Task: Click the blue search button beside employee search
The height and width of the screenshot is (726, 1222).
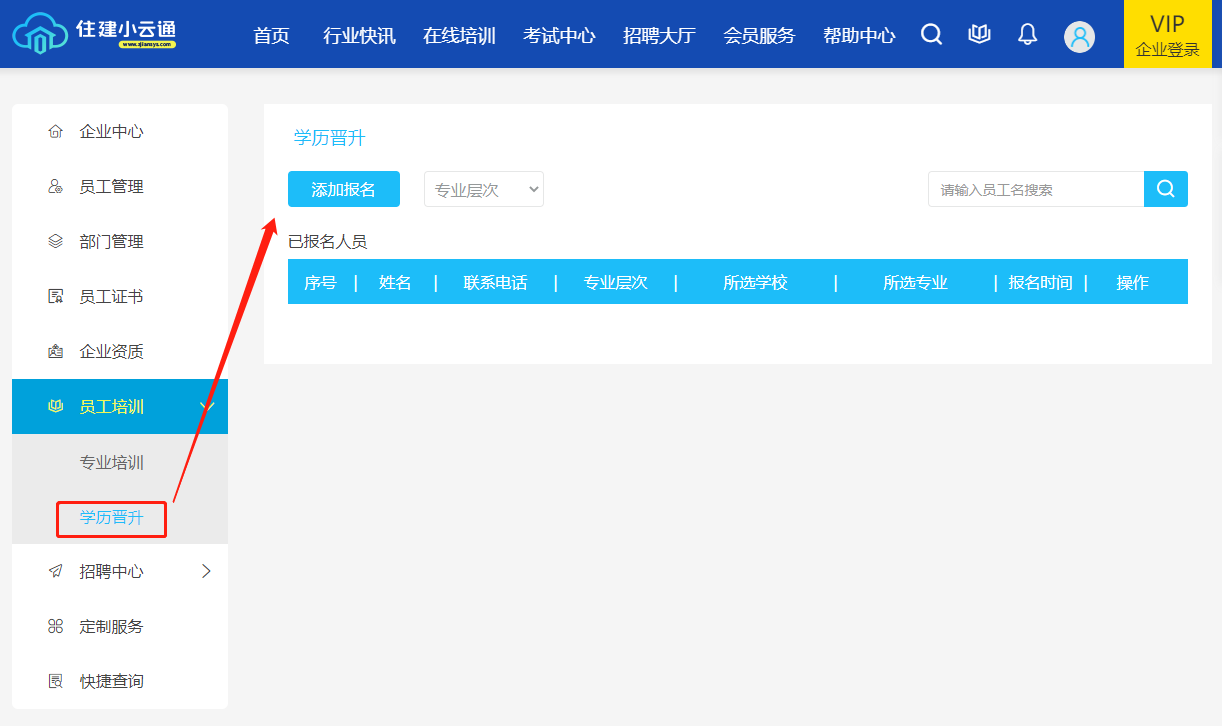Action: pos(1165,189)
